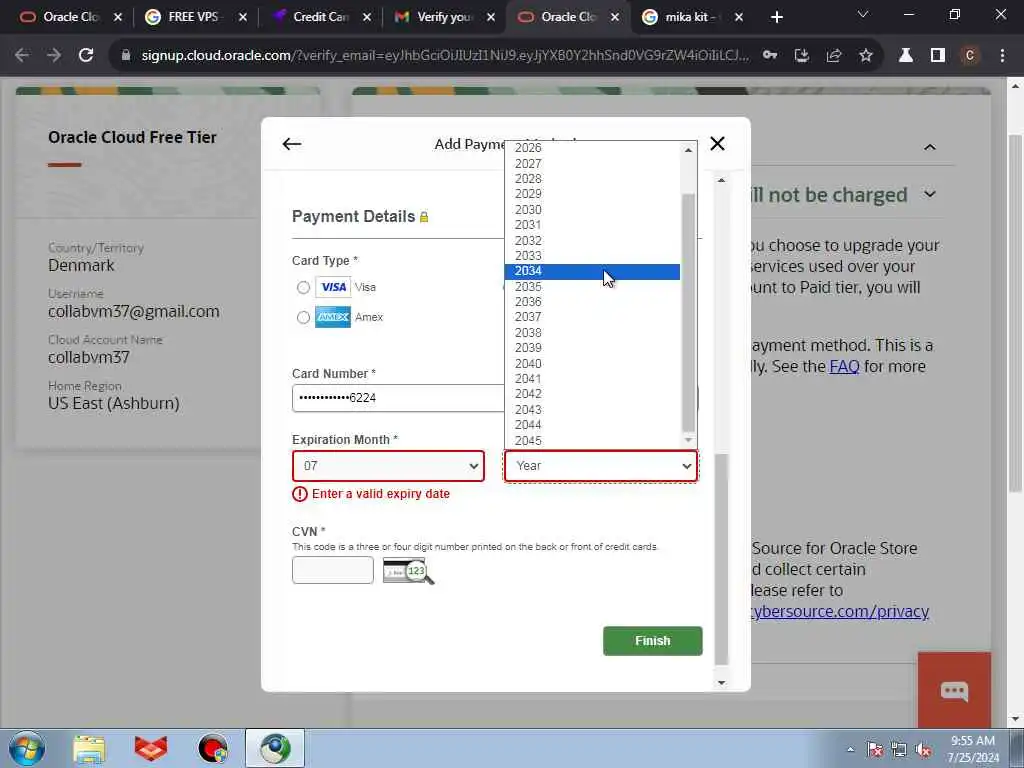Pick 2045 from the expiration year list
Image resolution: width=1024 pixels, height=768 pixels.
[592, 441]
